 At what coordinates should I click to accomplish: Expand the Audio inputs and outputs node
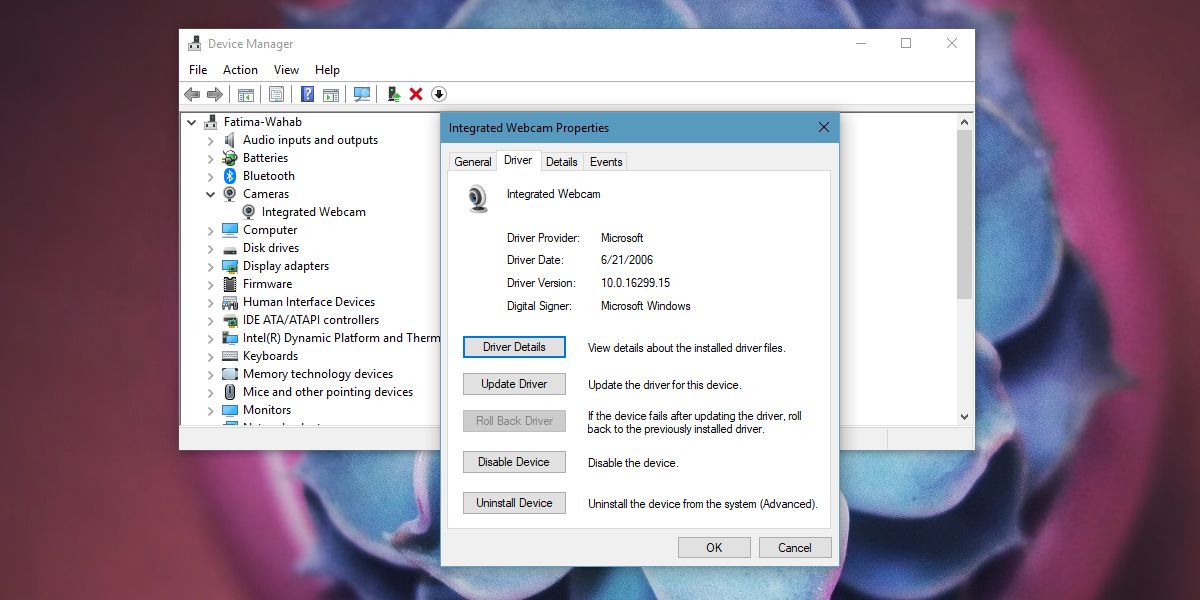click(210, 140)
